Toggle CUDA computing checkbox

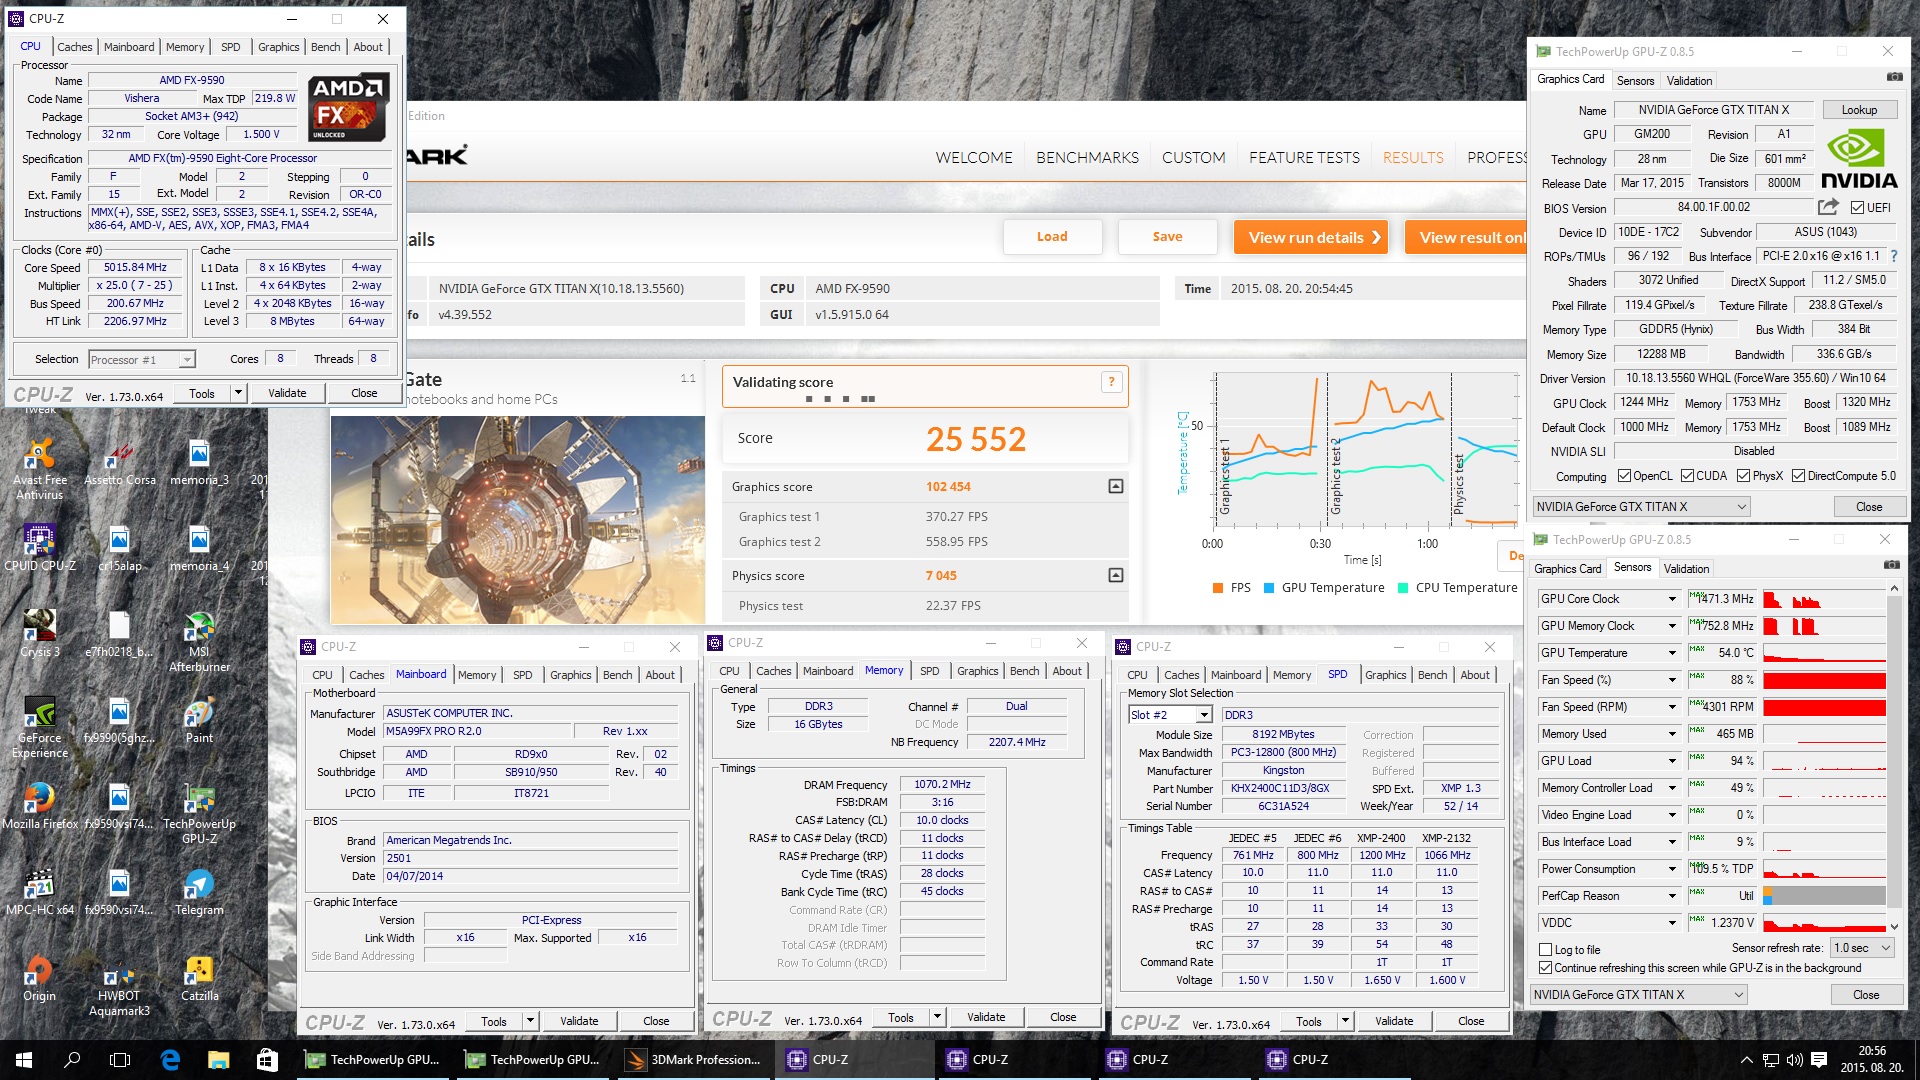[1687, 476]
